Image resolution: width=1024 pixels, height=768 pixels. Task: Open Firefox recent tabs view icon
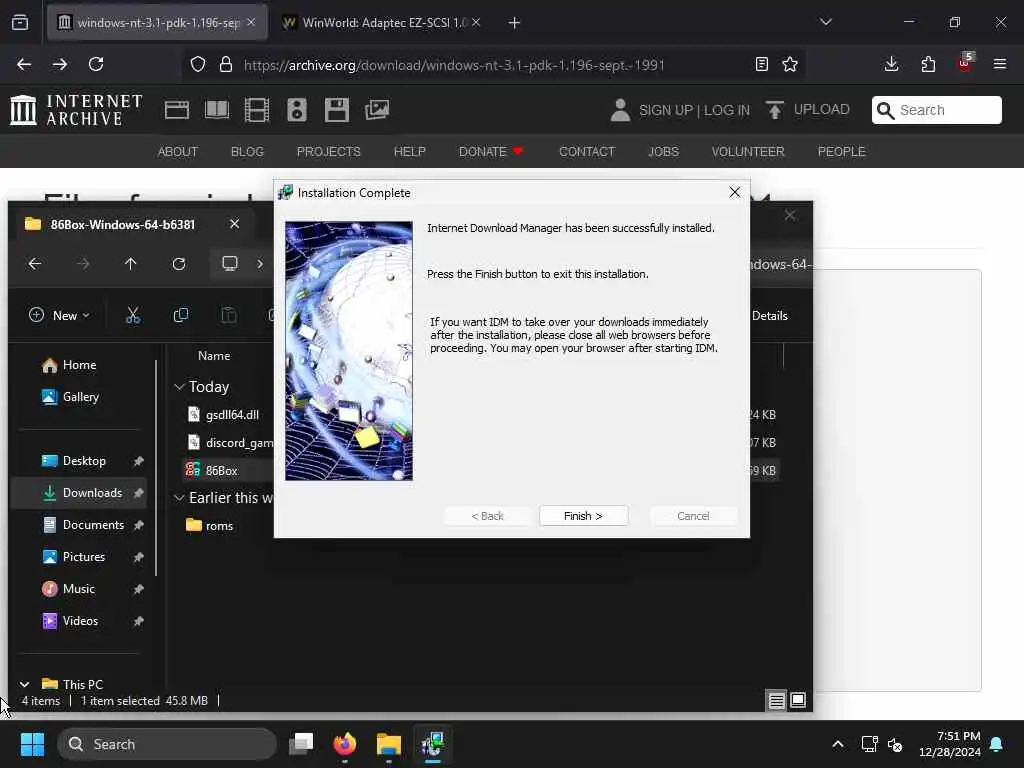point(20,22)
